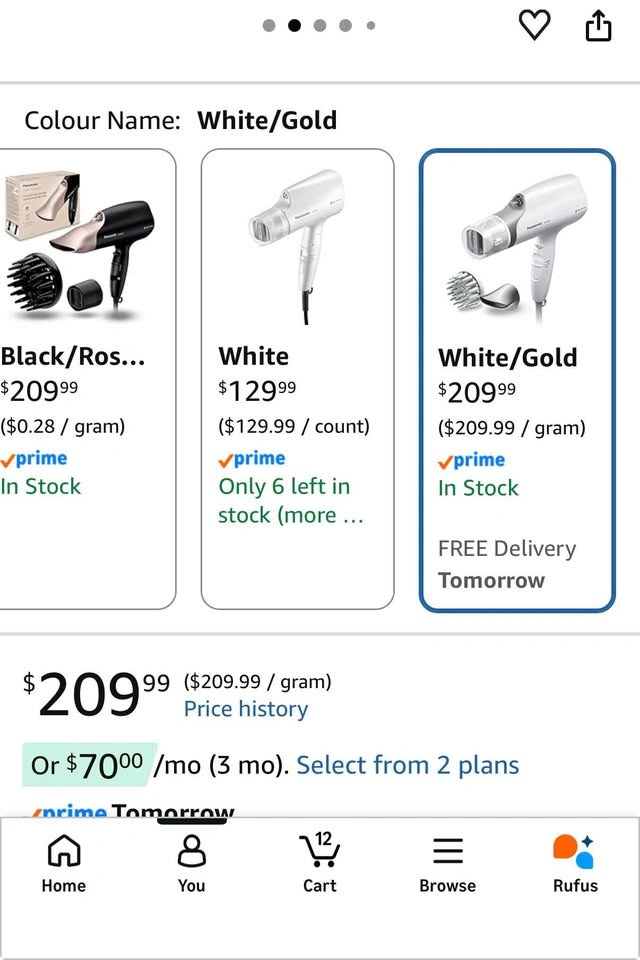Jump to third image carousel dot
The width and height of the screenshot is (640, 960).
pyautogui.click(x=320, y=26)
